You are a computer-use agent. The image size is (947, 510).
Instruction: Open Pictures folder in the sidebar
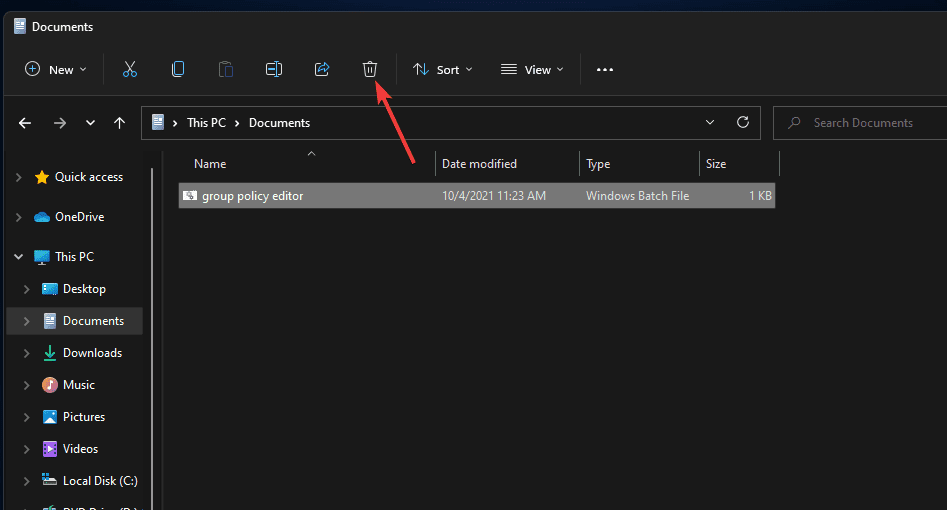click(x=83, y=417)
